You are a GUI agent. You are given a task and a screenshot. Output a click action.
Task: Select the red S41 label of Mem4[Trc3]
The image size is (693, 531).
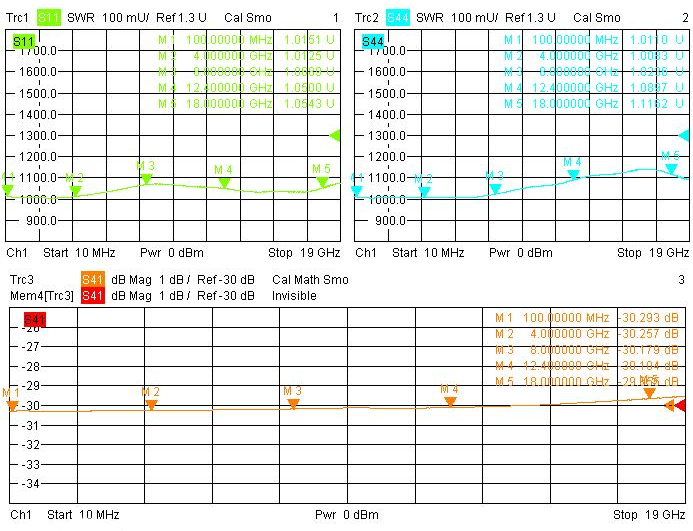point(92,296)
